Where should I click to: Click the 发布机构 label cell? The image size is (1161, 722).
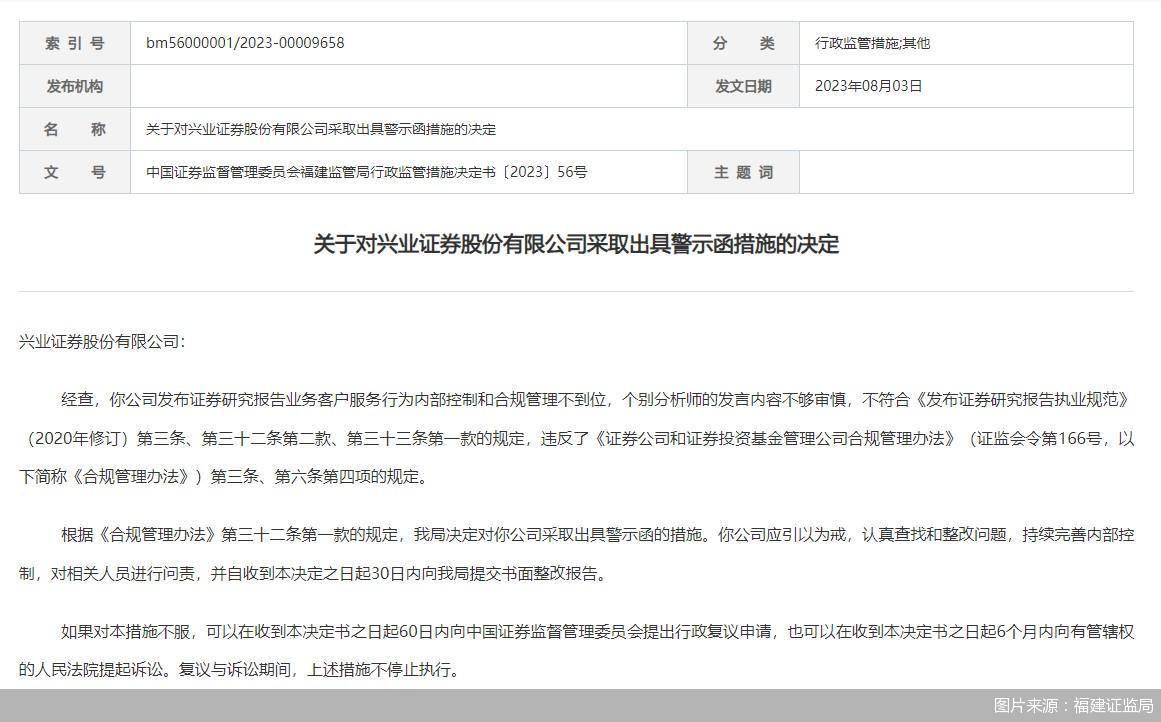tap(75, 86)
